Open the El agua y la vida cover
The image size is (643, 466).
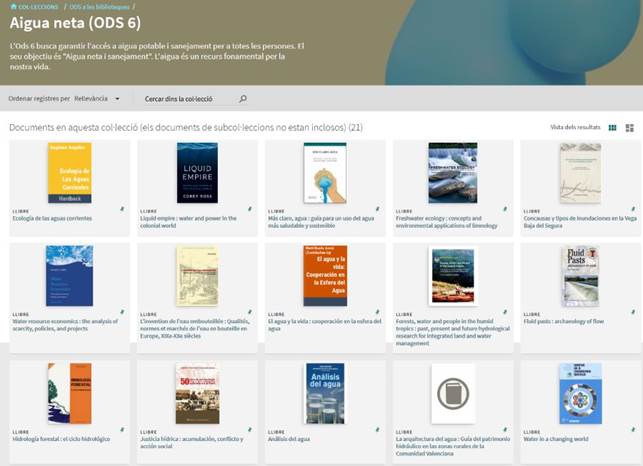click(325, 275)
